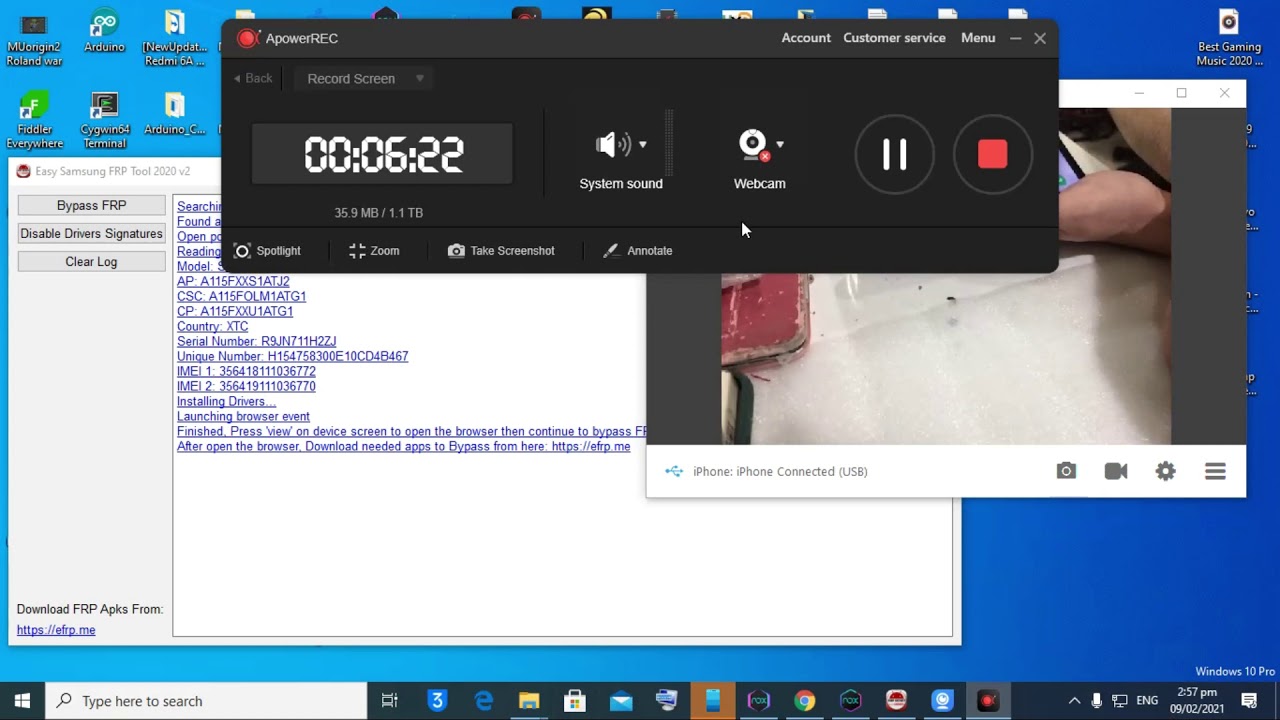Click log entry 'Installing Drivers...'
Screen dimensions: 1280x720
point(226,401)
